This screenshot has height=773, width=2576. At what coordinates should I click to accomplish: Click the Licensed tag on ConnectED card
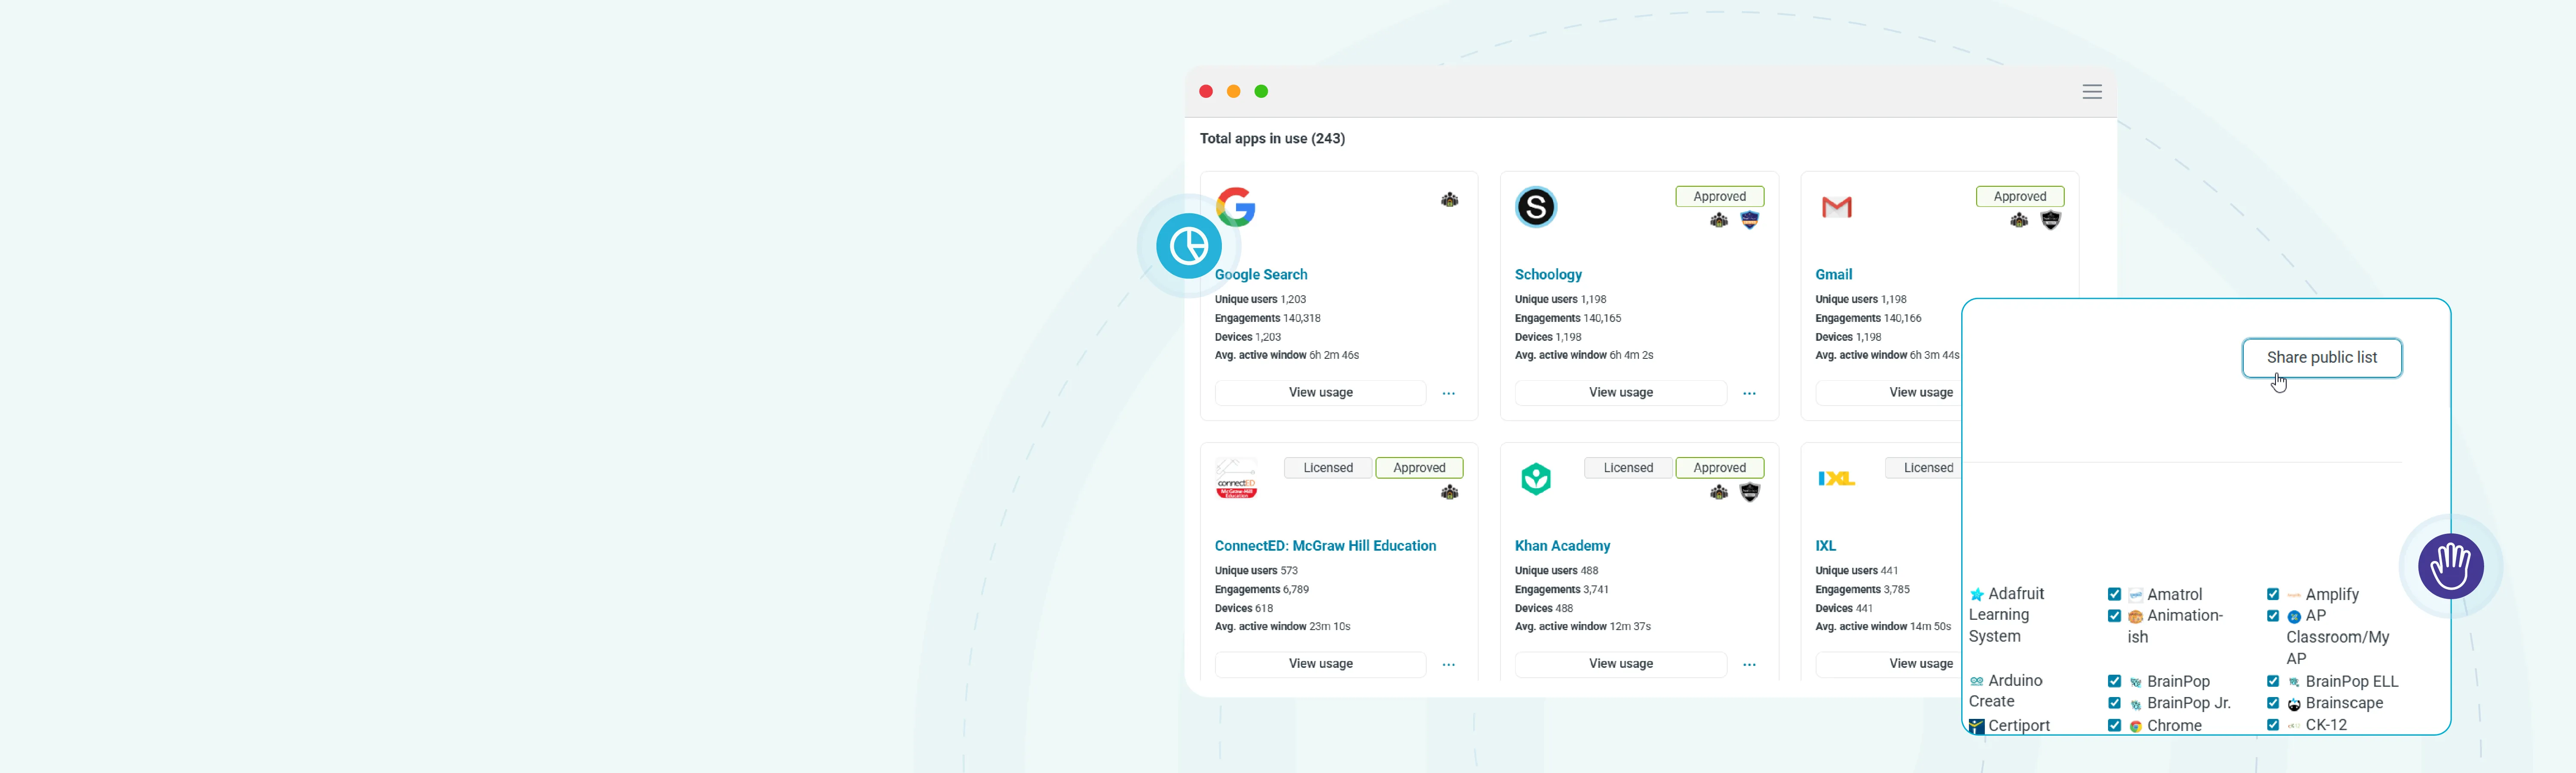point(1327,468)
